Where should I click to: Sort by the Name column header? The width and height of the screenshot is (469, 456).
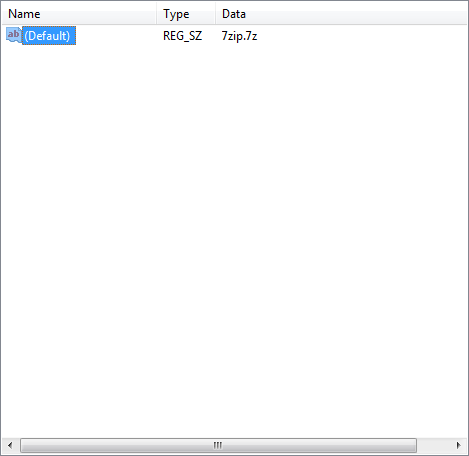tap(79, 14)
